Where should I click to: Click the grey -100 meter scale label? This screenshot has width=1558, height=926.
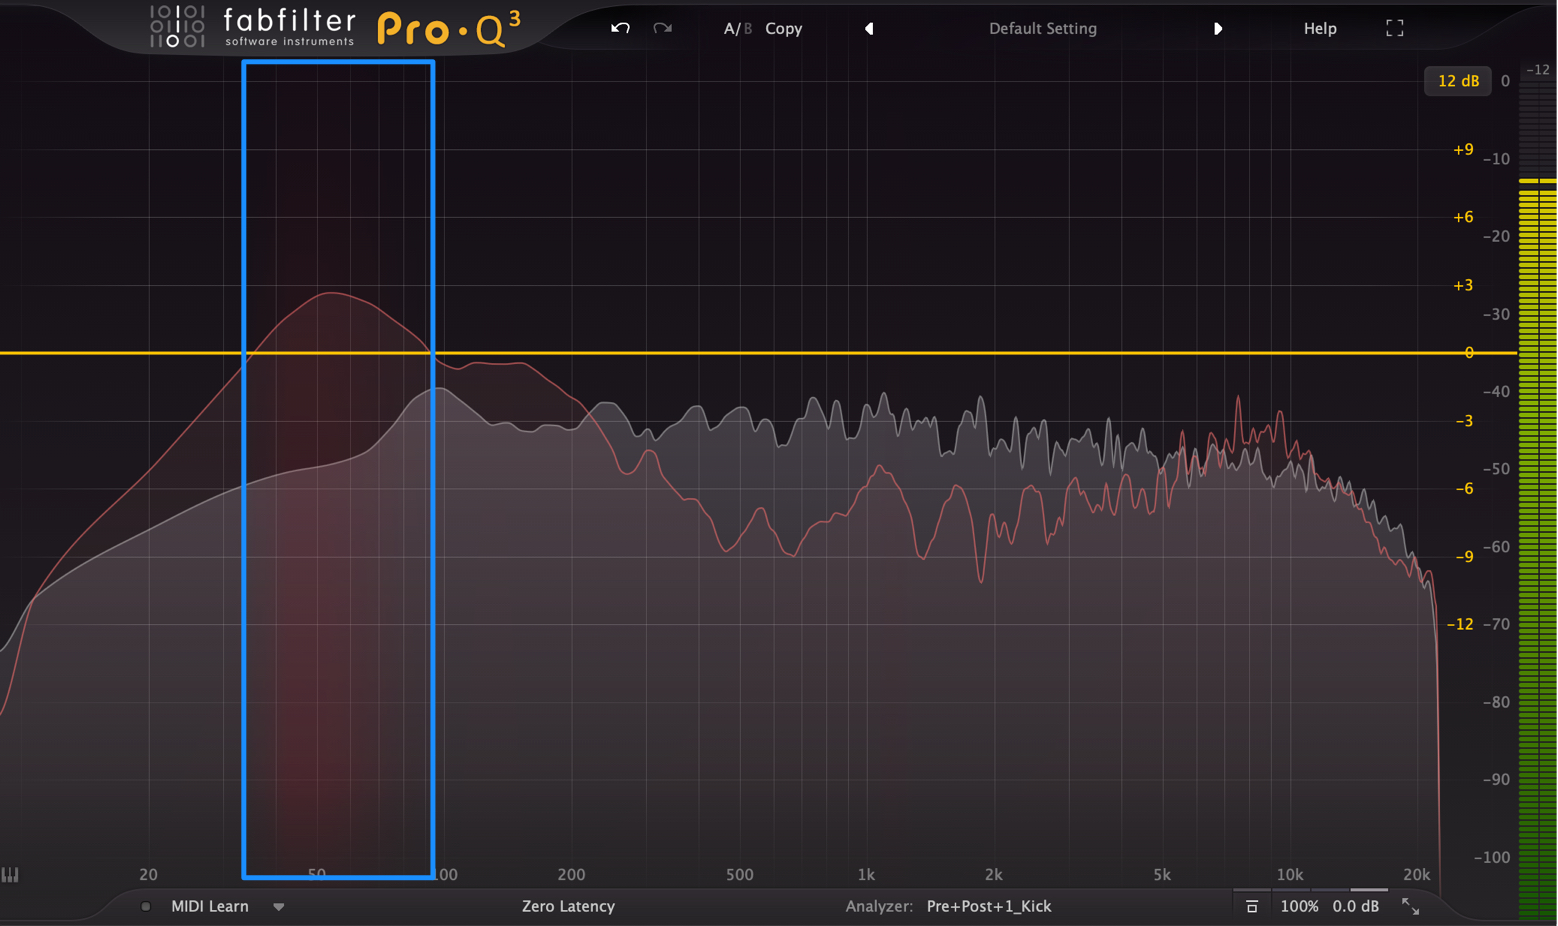1492,857
